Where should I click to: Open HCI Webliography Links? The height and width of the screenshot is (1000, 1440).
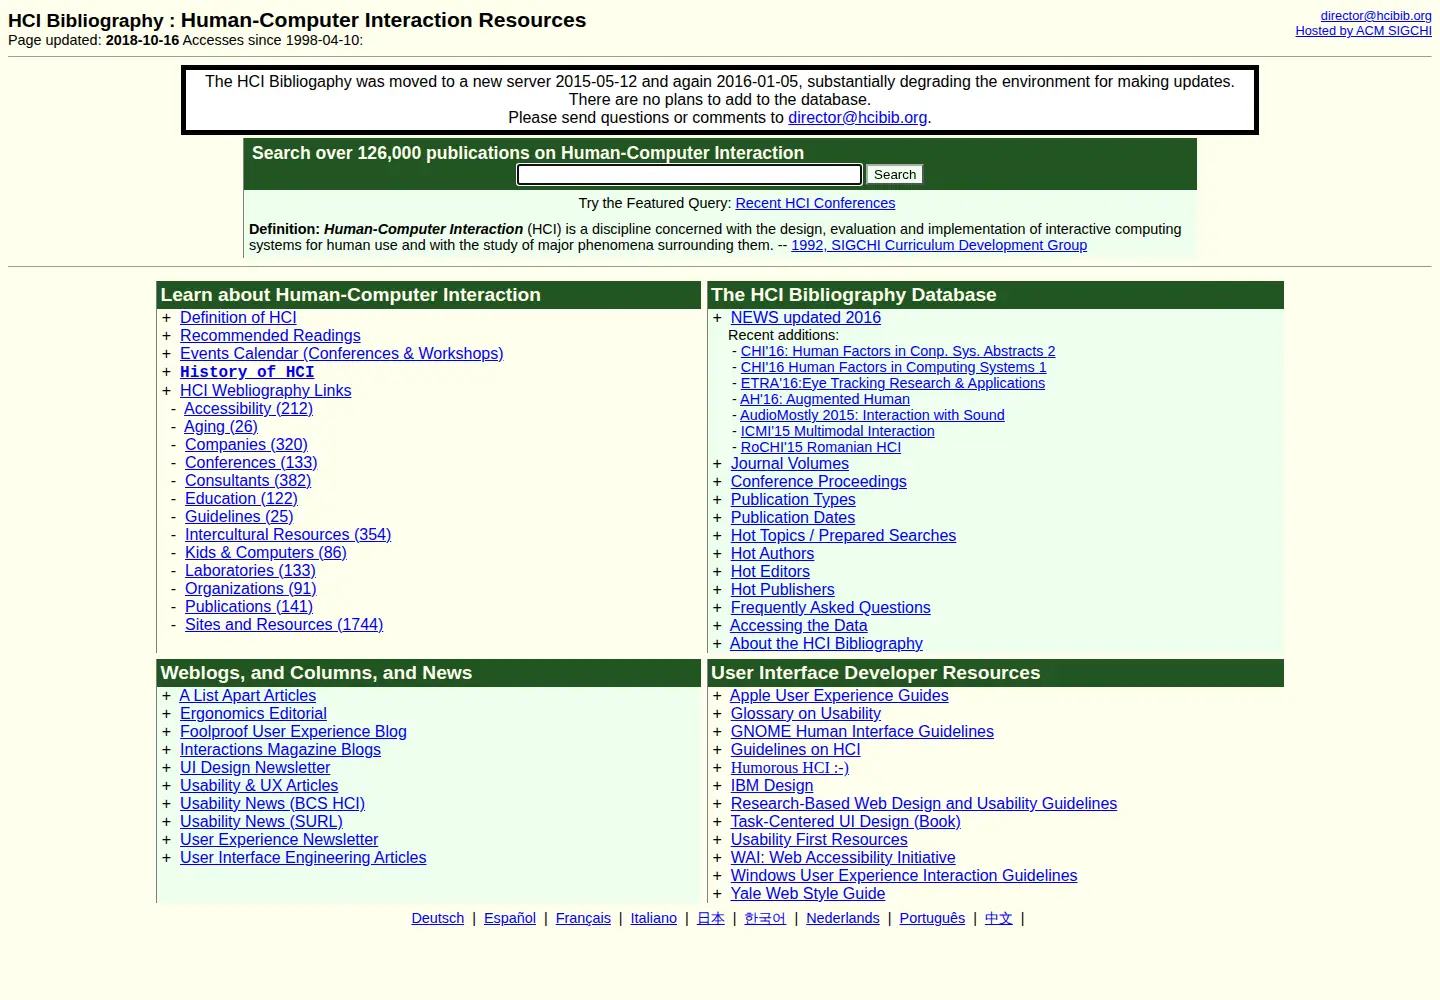coord(265,391)
